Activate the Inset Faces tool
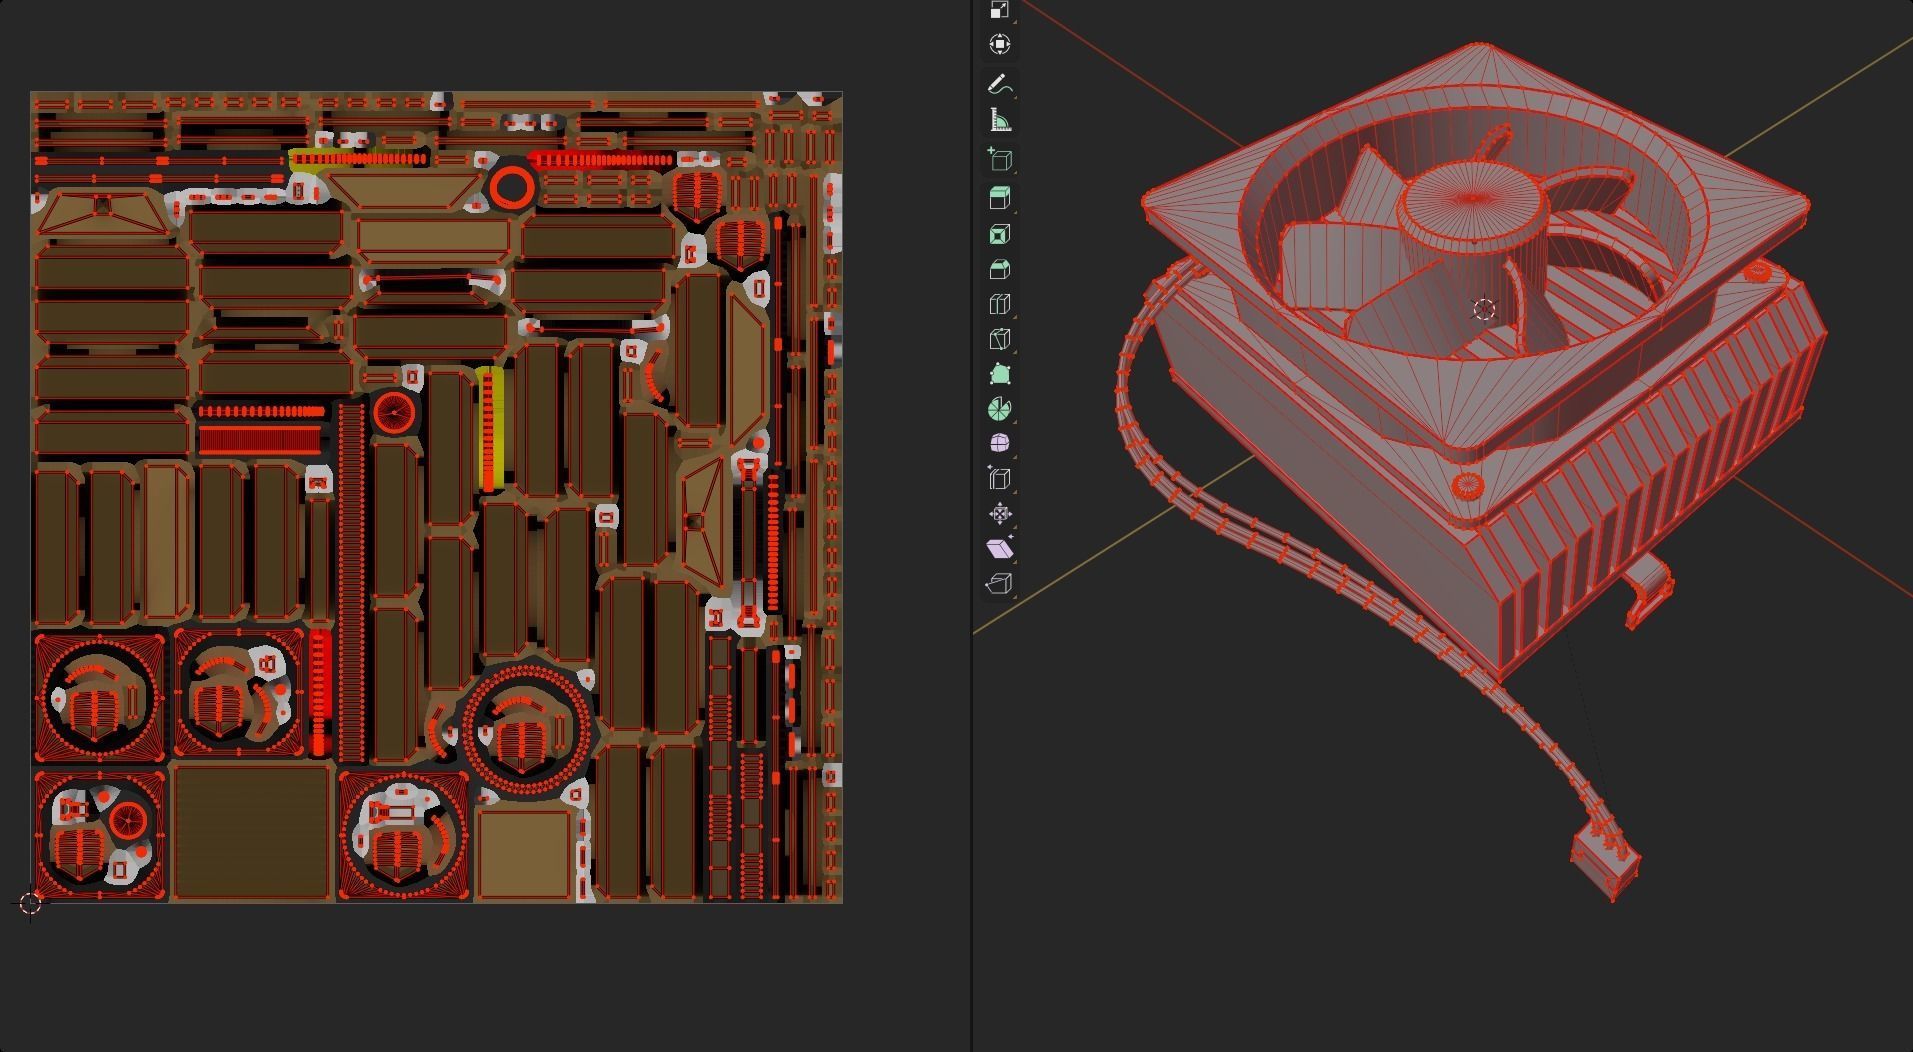The image size is (1913, 1052). point(999,234)
